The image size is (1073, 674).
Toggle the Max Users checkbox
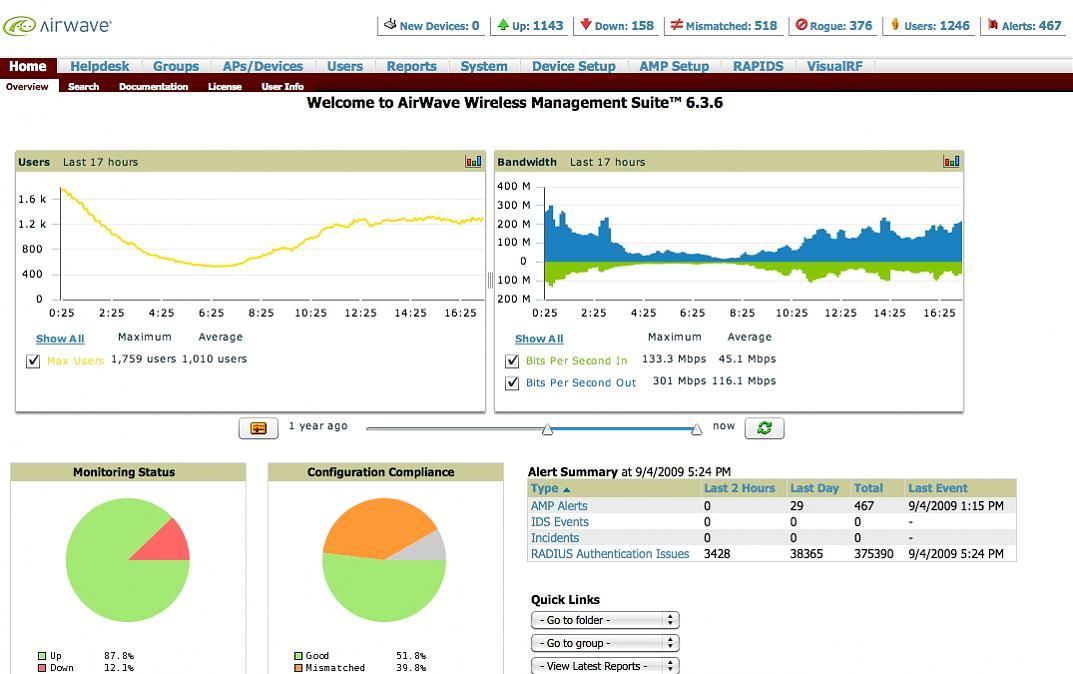[x=33, y=360]
